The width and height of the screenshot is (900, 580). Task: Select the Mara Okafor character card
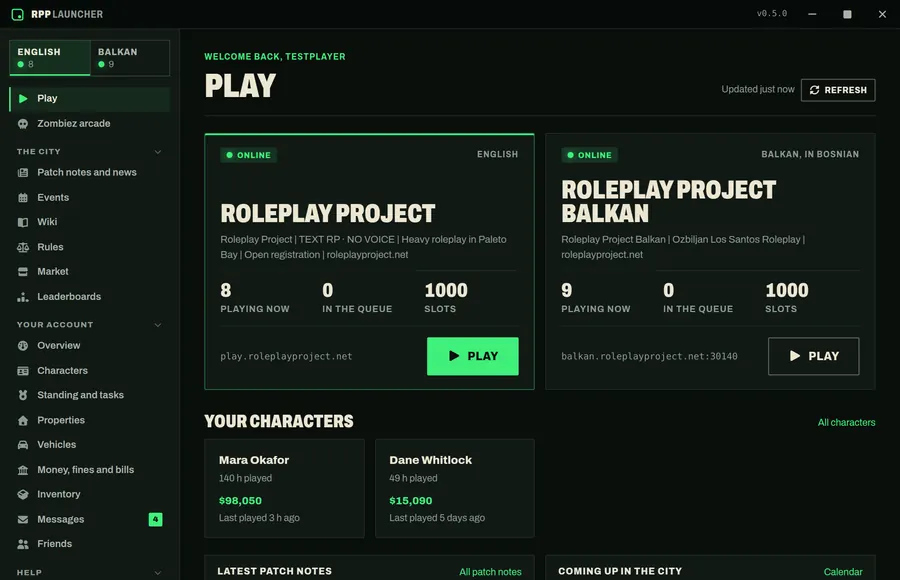pyautogui.click(x=284, y=489)
